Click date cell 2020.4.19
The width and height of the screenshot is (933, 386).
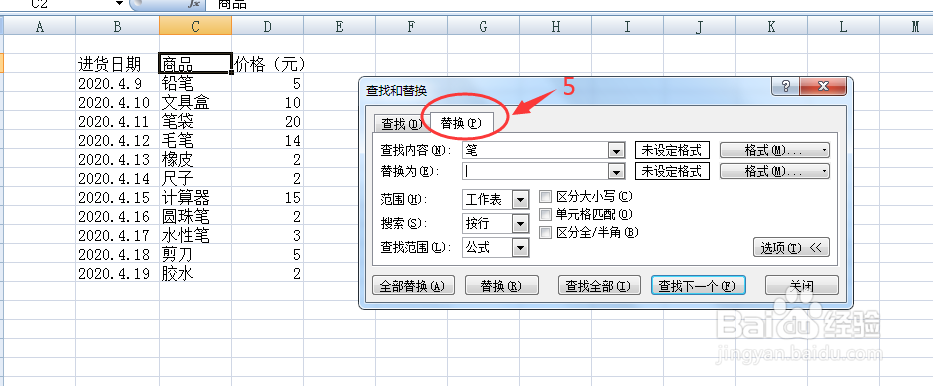coord(117,273)
